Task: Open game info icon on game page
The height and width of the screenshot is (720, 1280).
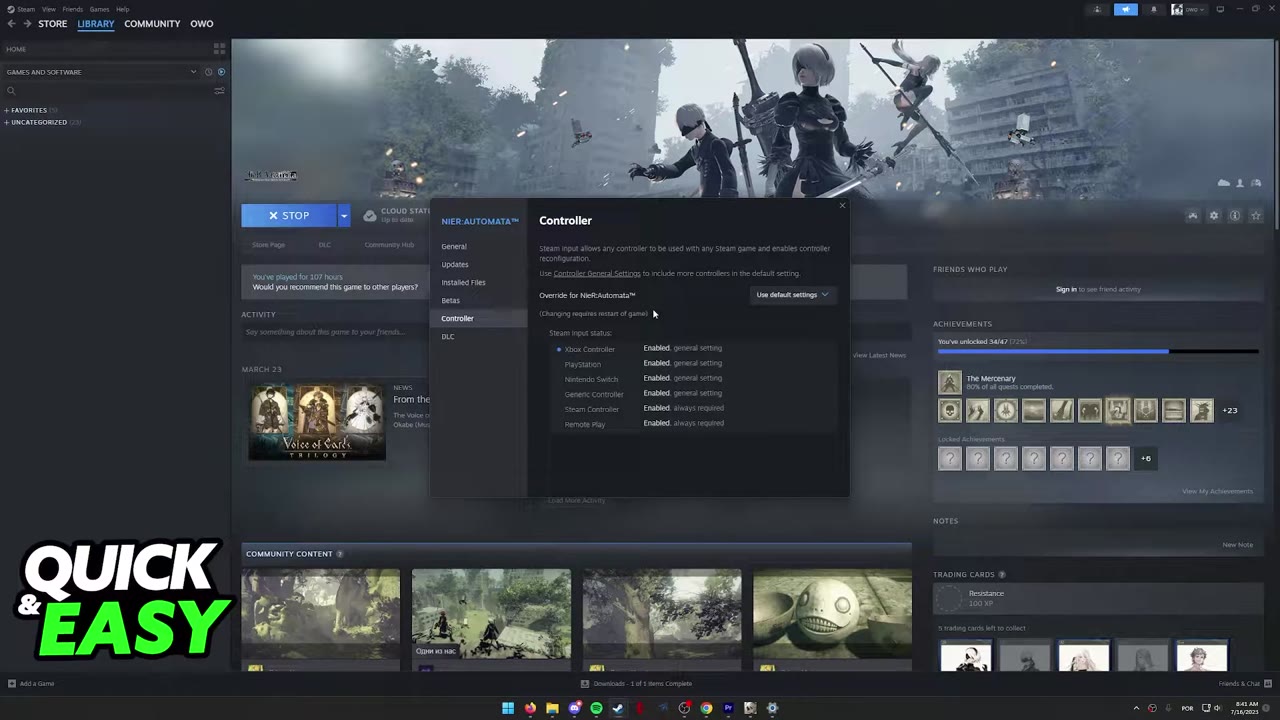Action: (1235, 216)
